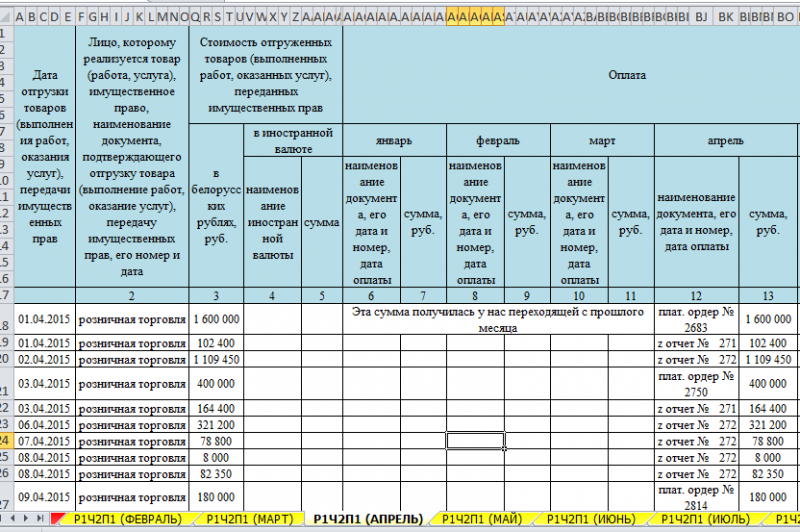
Task: Switch to the Р1Ч2П1 (ФЕВРАЛЬ) sheet tab
Action: (x=126, y=519)
